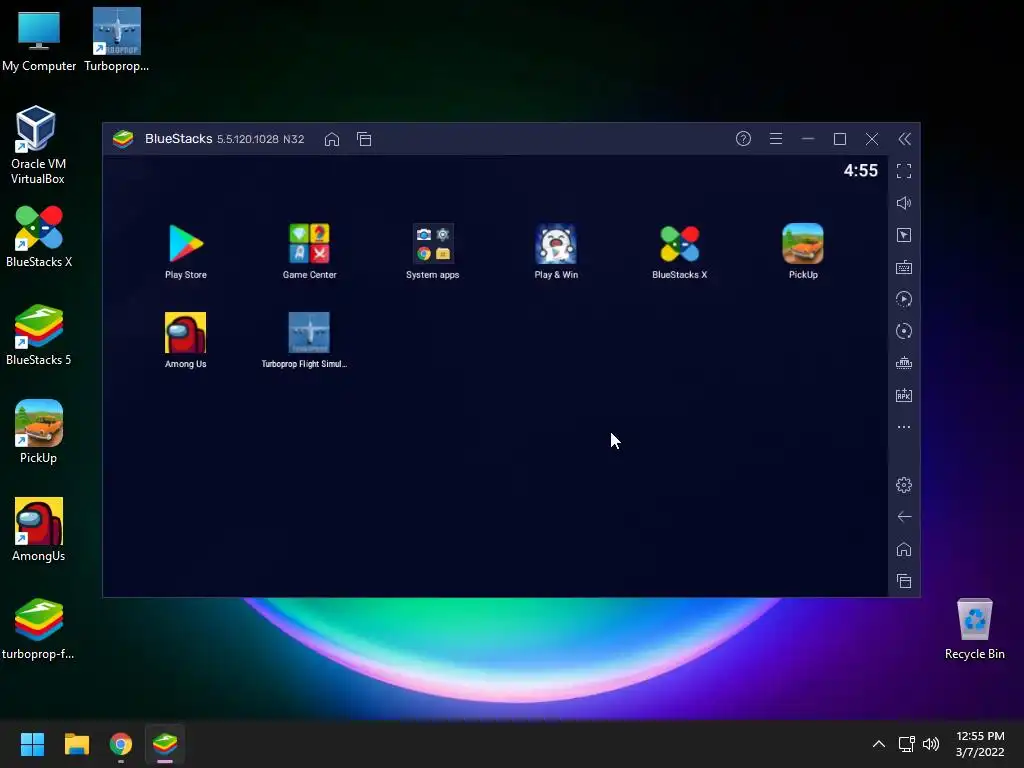Toggle full screen in BlueStacks sidebar

904,171
